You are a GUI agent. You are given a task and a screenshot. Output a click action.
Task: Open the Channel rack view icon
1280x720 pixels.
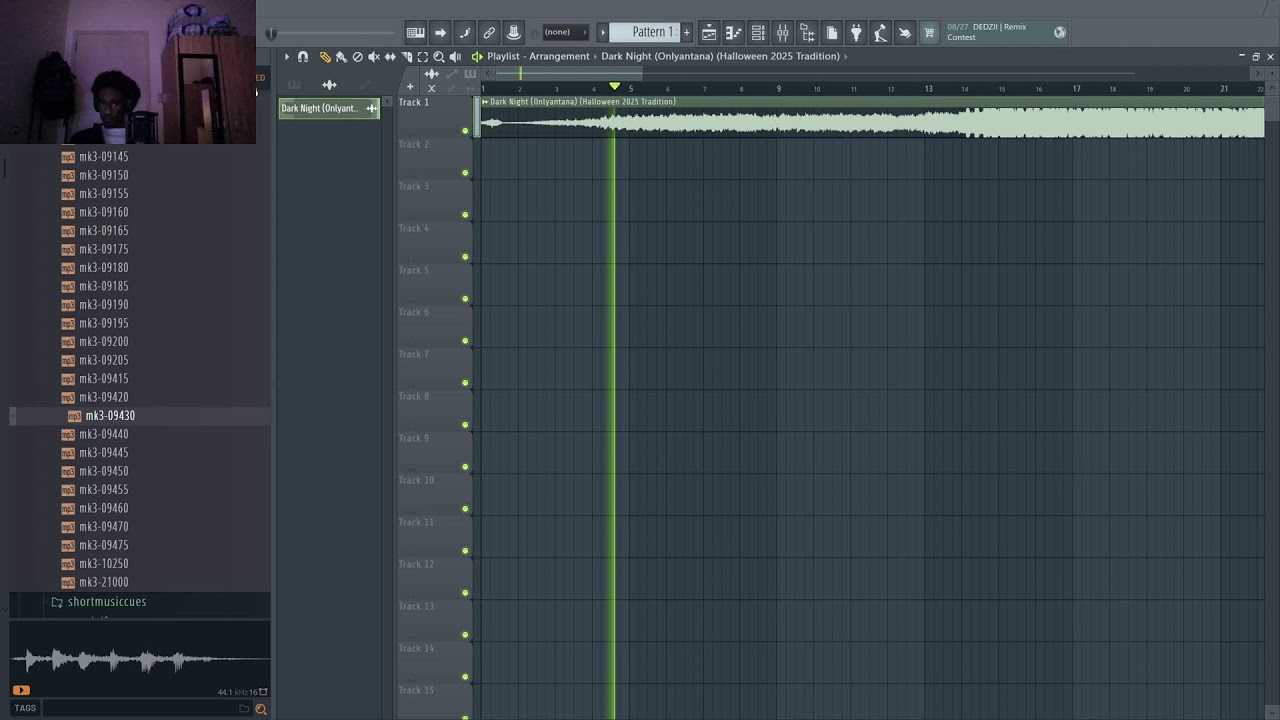[758, 32]
